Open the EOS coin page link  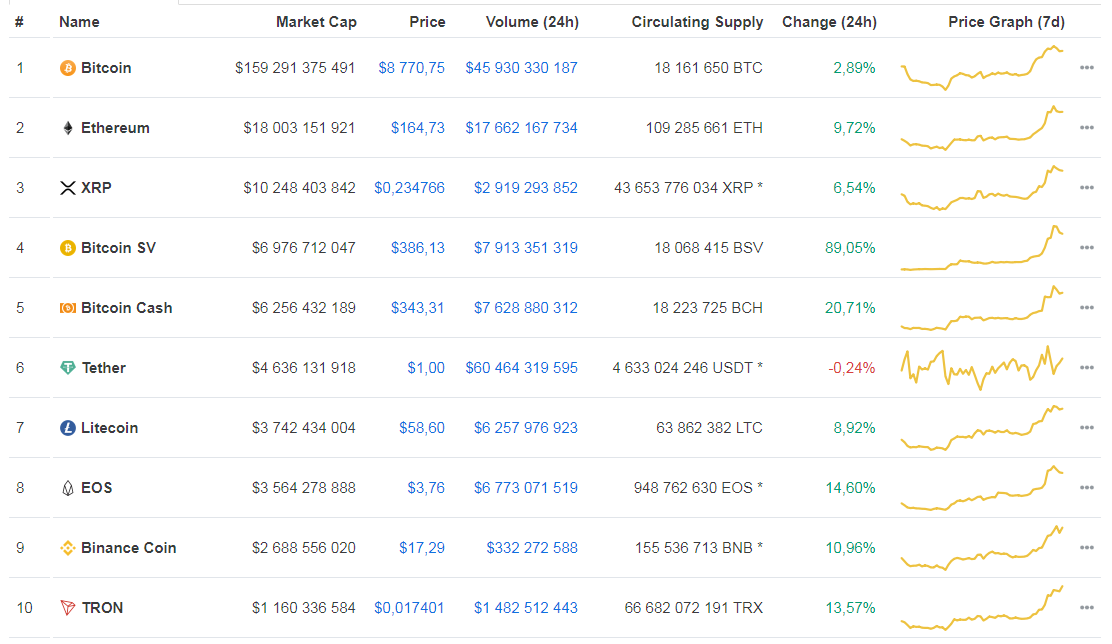pos(96,488)
